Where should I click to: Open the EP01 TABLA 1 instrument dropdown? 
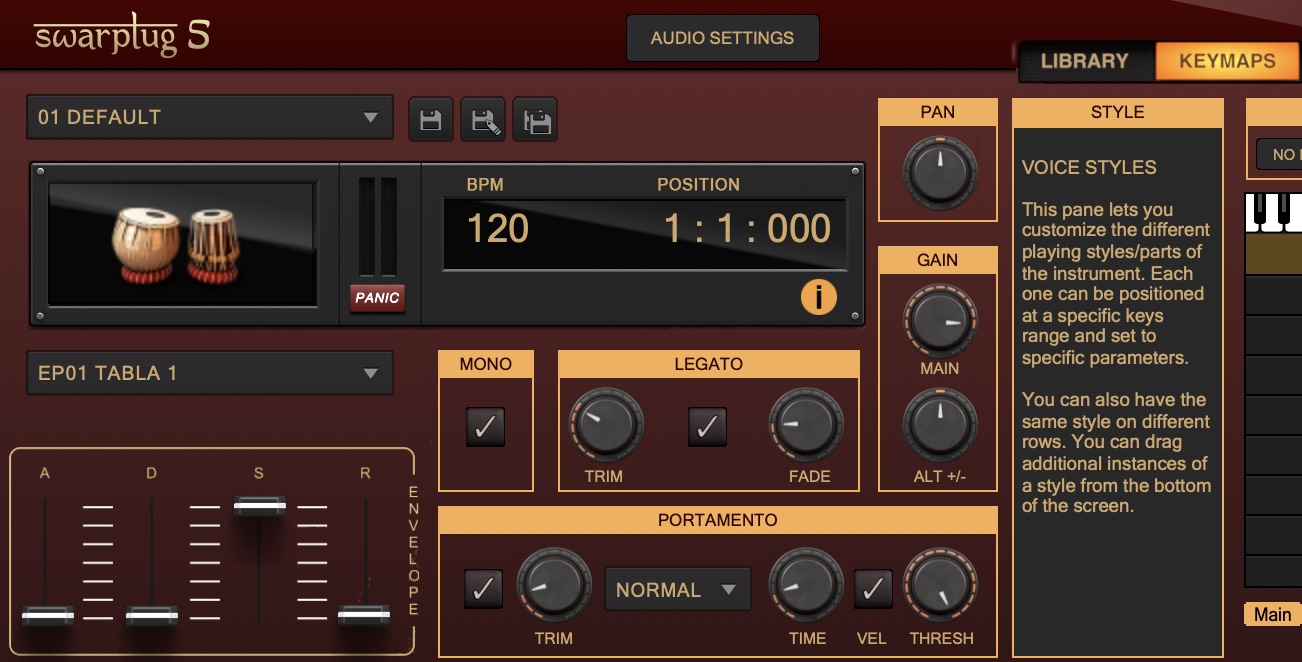pos(210,373)
